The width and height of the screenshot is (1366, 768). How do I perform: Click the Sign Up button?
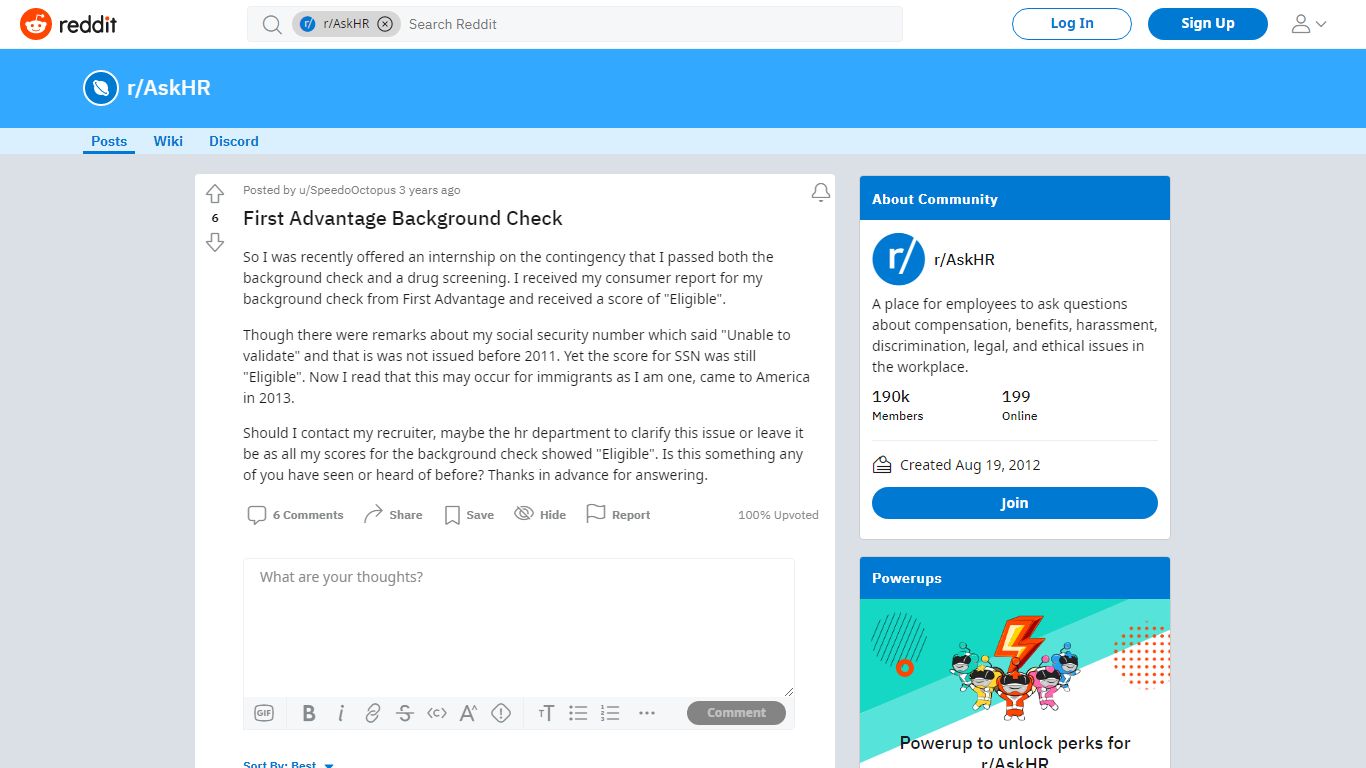tap(1208, 24)
